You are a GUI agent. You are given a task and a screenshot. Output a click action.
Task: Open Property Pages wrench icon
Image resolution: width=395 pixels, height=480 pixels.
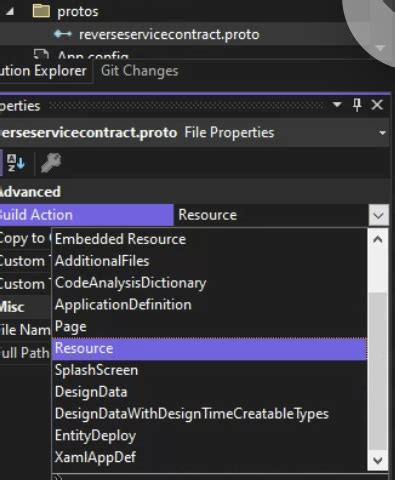51,163
